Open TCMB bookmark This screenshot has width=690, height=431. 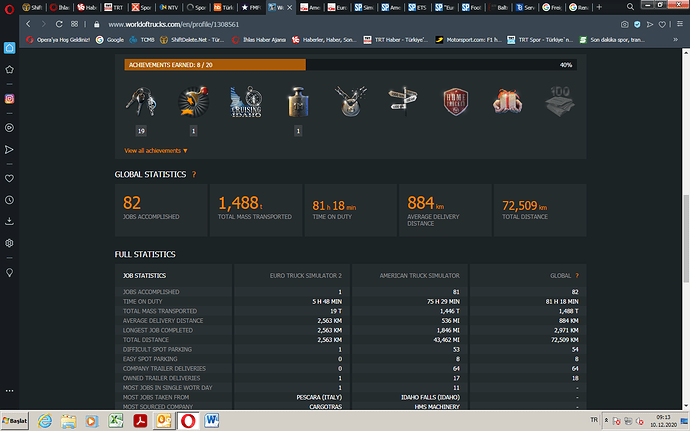(x=142, y=40)
